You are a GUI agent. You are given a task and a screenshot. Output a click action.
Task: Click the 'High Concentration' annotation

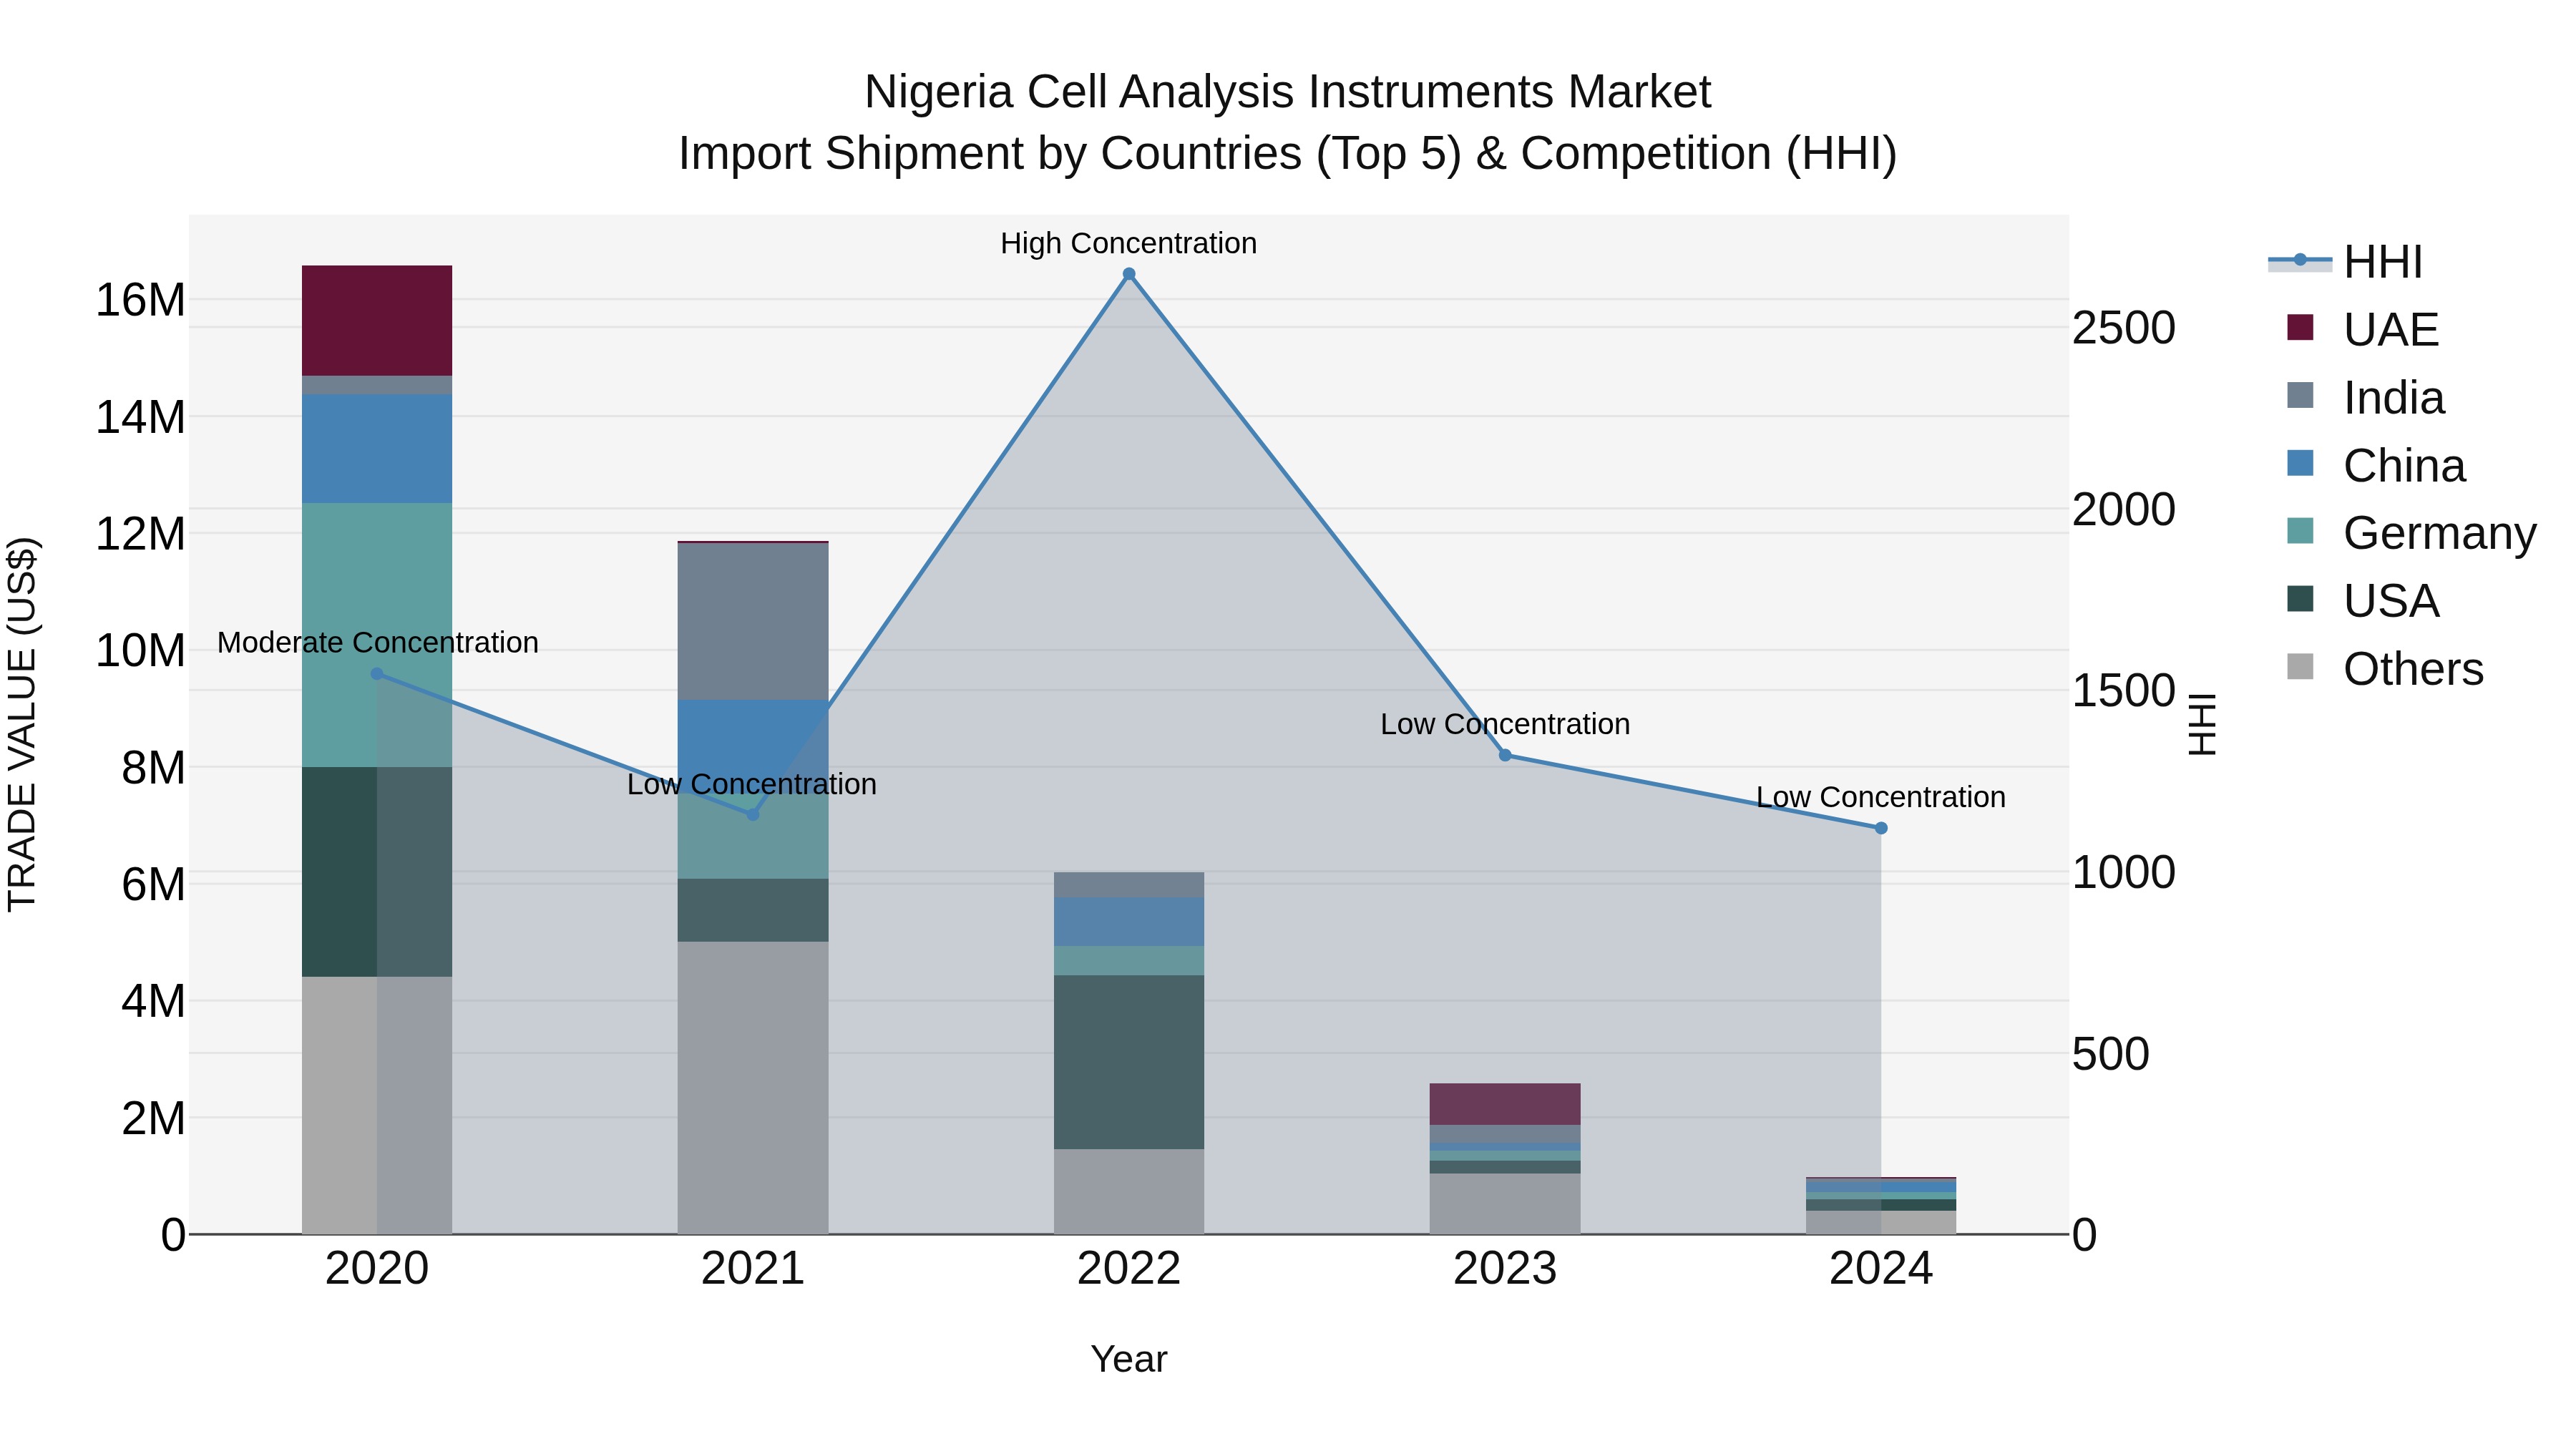[x=1129, y=243]
